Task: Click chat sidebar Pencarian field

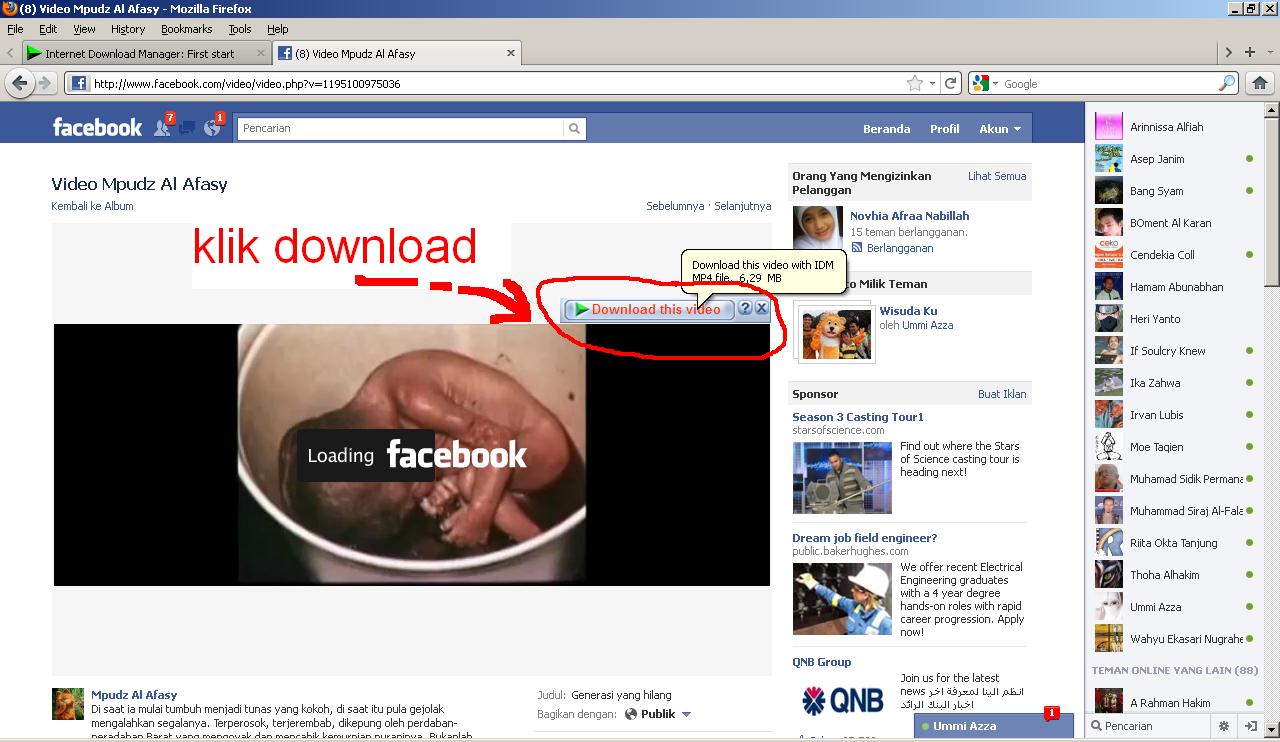Action: (x=1150, y=726)
